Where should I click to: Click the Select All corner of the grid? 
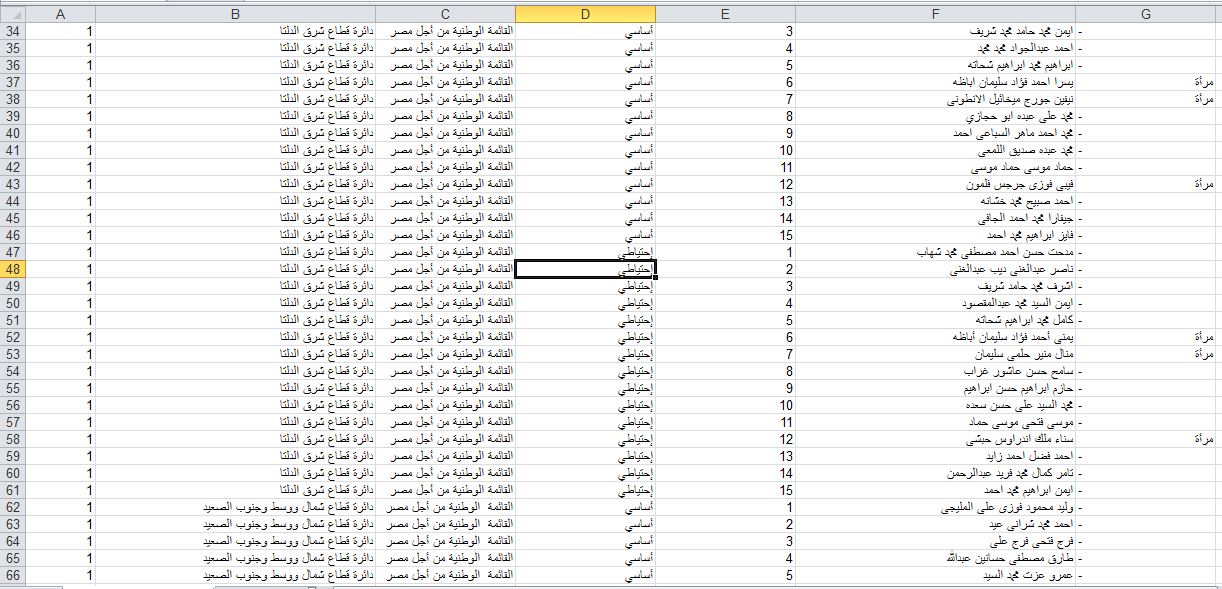click(11, 14)
